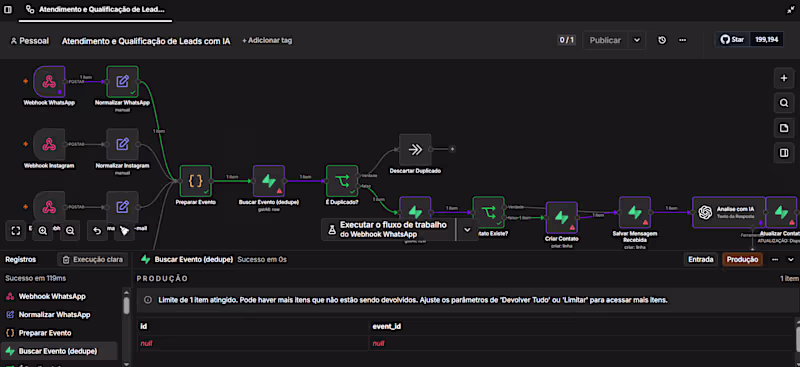Select the Webhook Instagram node on the canvas
Screen dimensions: 800x367
click(x=49, y=144)
